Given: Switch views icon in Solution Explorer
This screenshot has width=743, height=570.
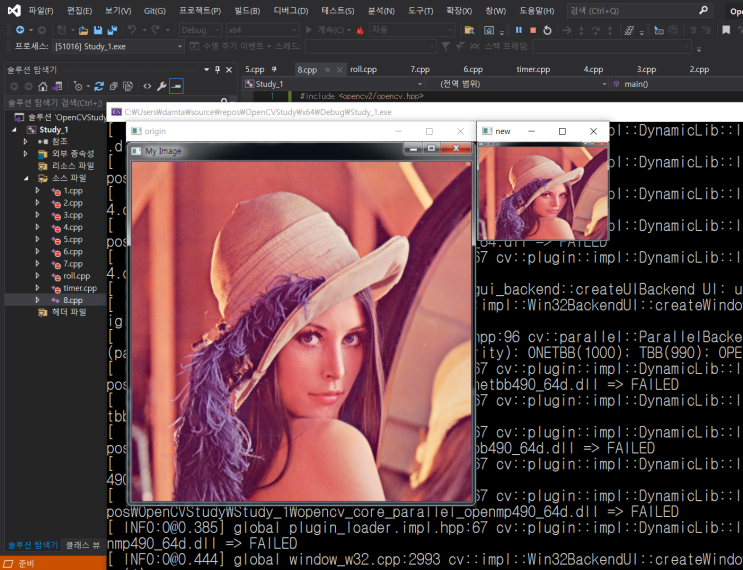Looking at the screenshot, I should 57,86.
